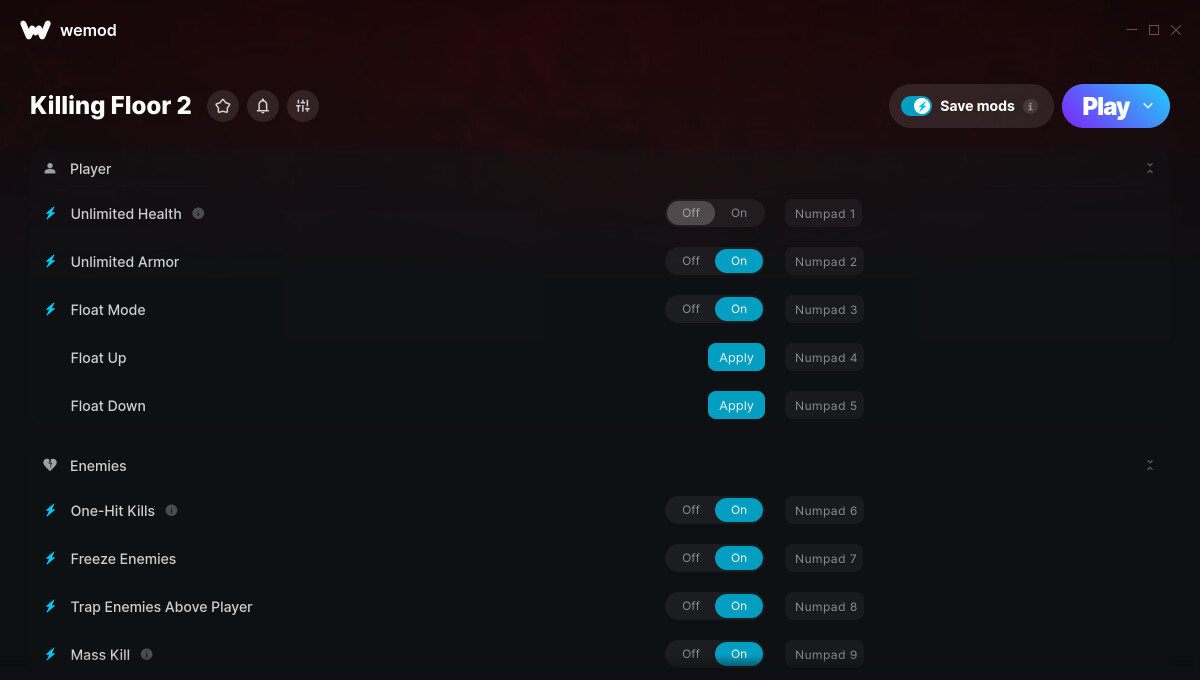The image size is (1200, 680).
Task: Open notifications bell for Killing Floor 2
Action: [x=263, y=106]
